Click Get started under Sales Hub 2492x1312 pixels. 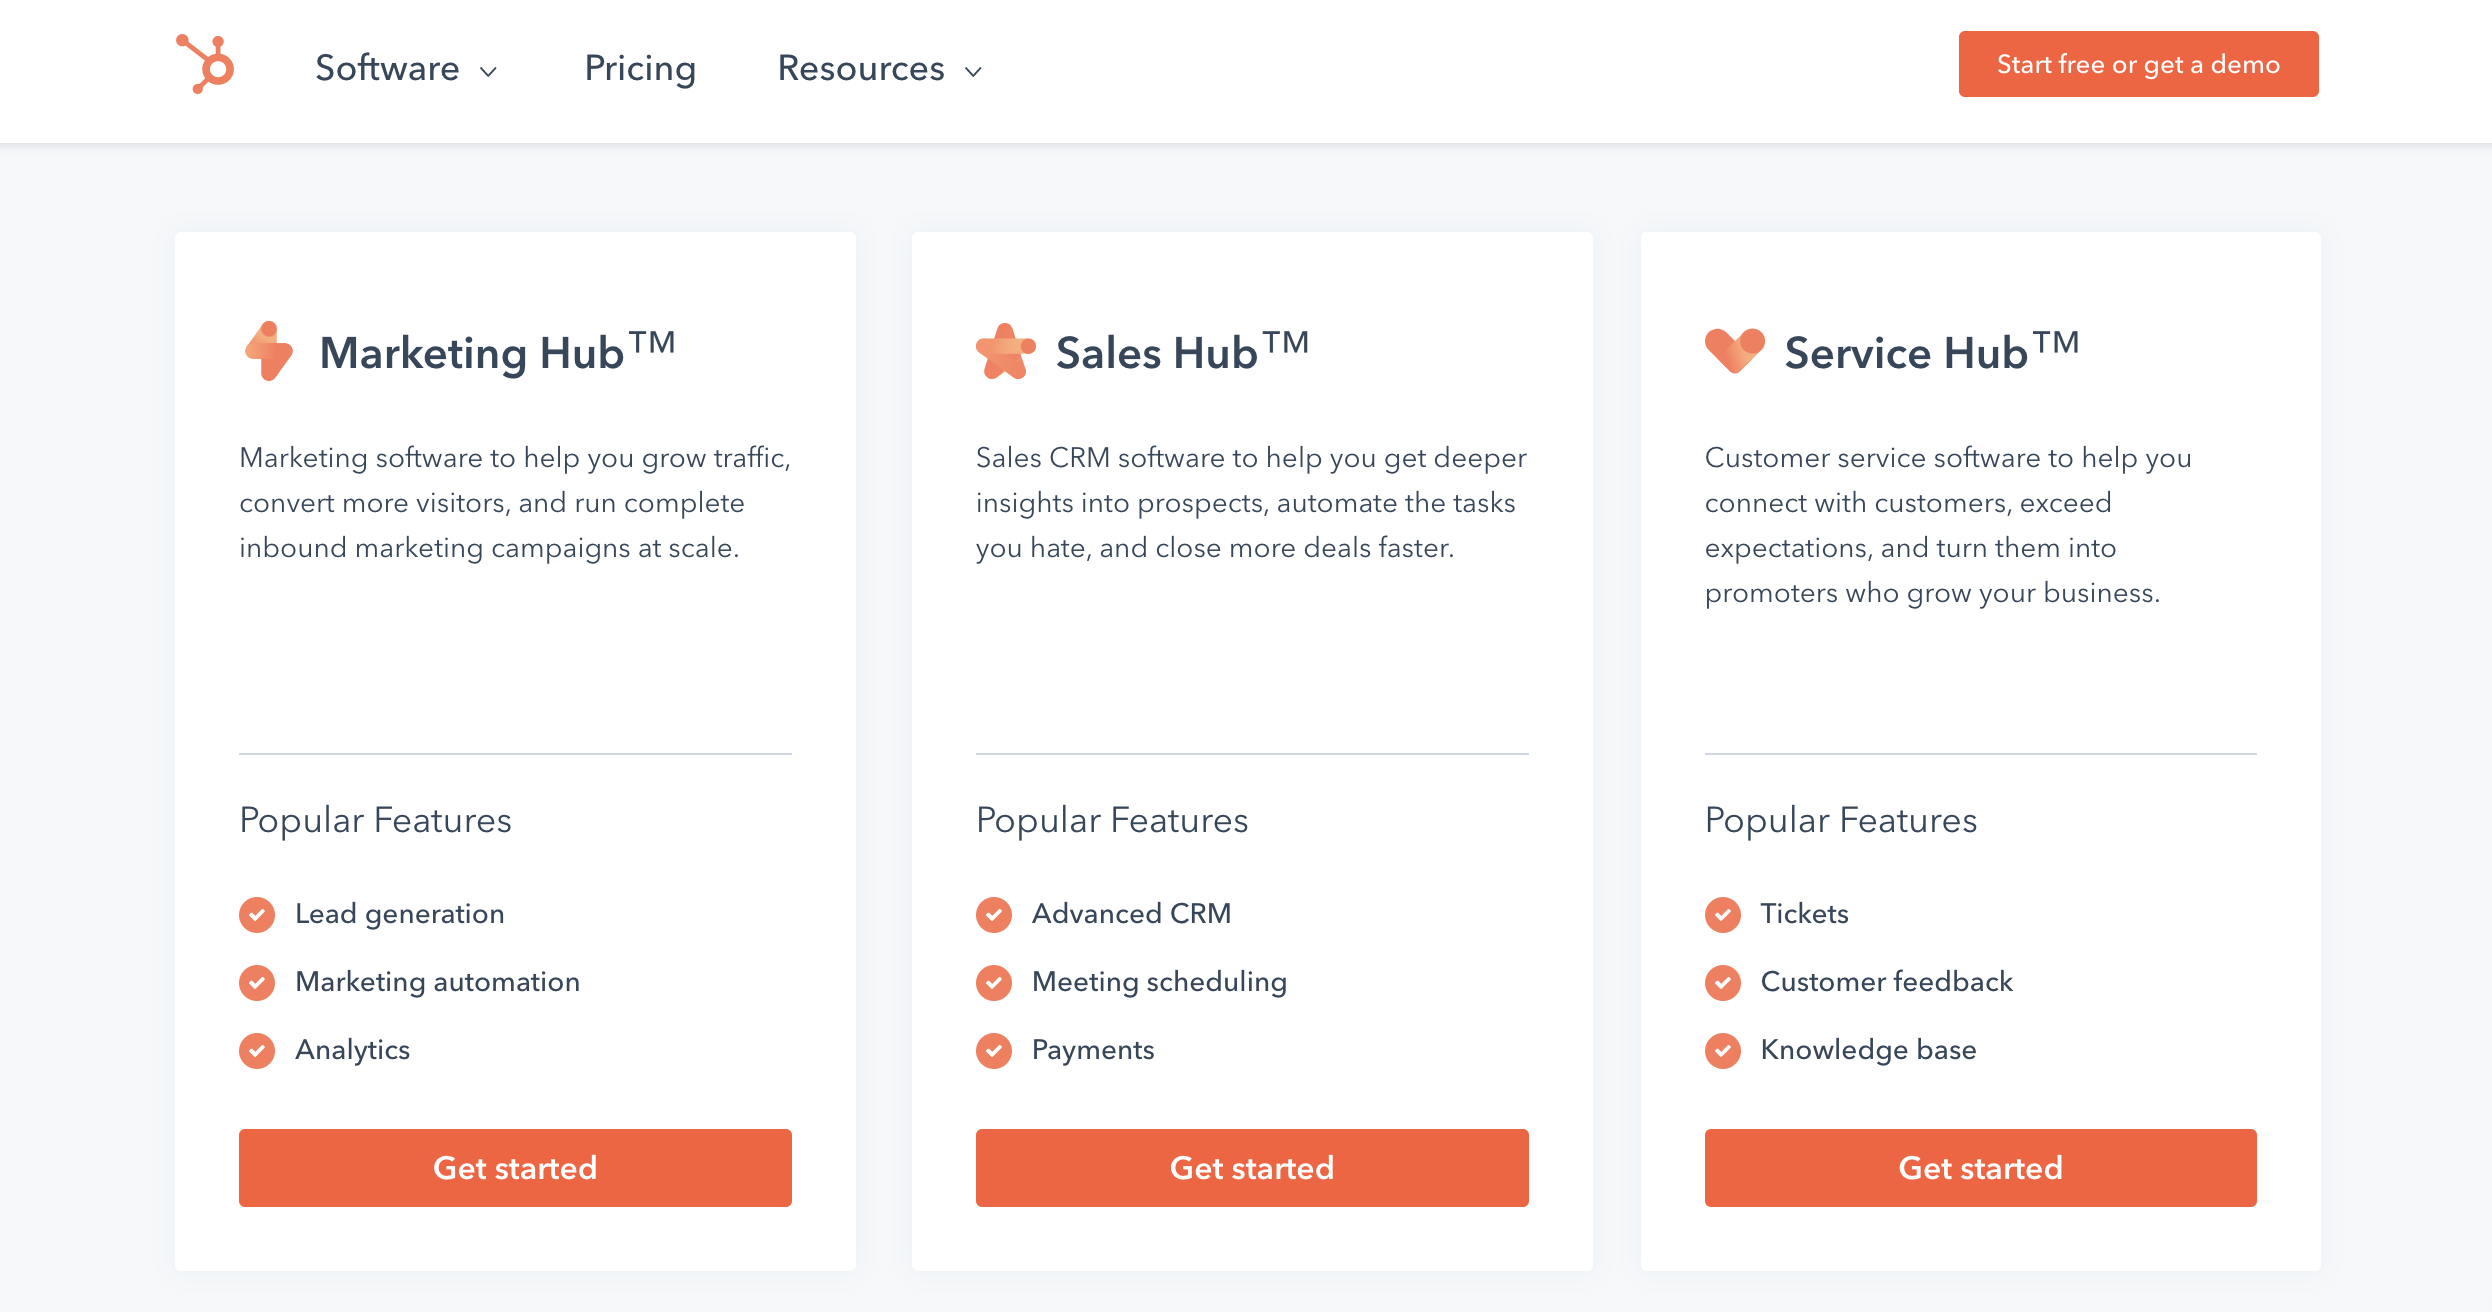(x=1252, y=1168)
